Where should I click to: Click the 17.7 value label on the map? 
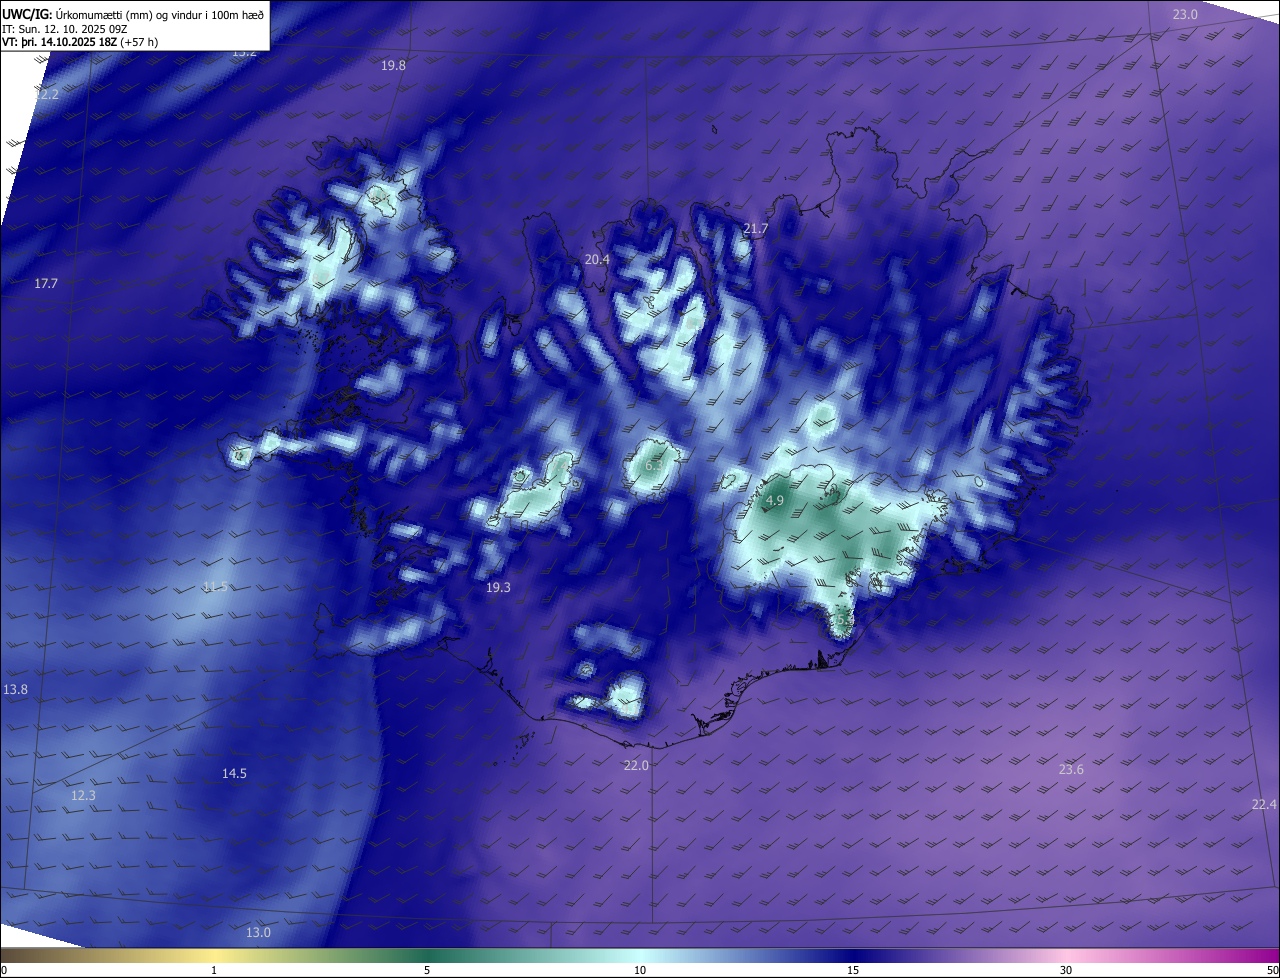pos(46,284)
